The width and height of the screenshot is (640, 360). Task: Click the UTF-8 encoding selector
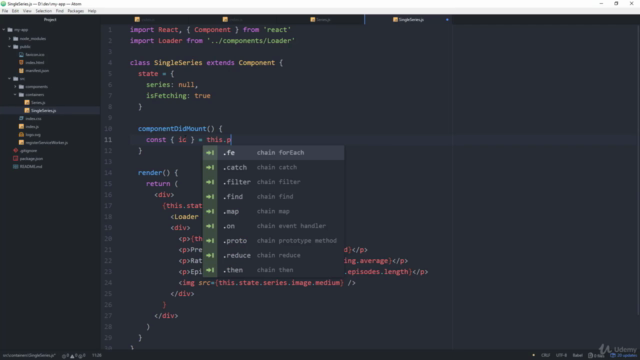[x=562, y=356]
